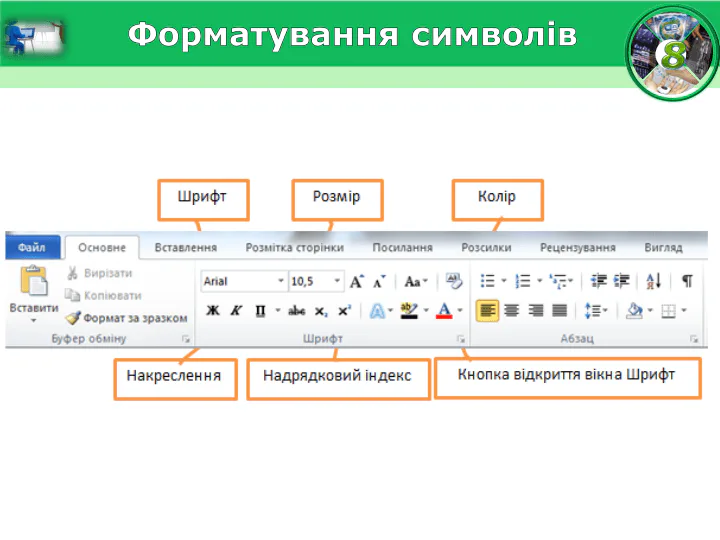Click the Grow Font (large A) icon
The image size is (720, 540).
tap(356, 282)
